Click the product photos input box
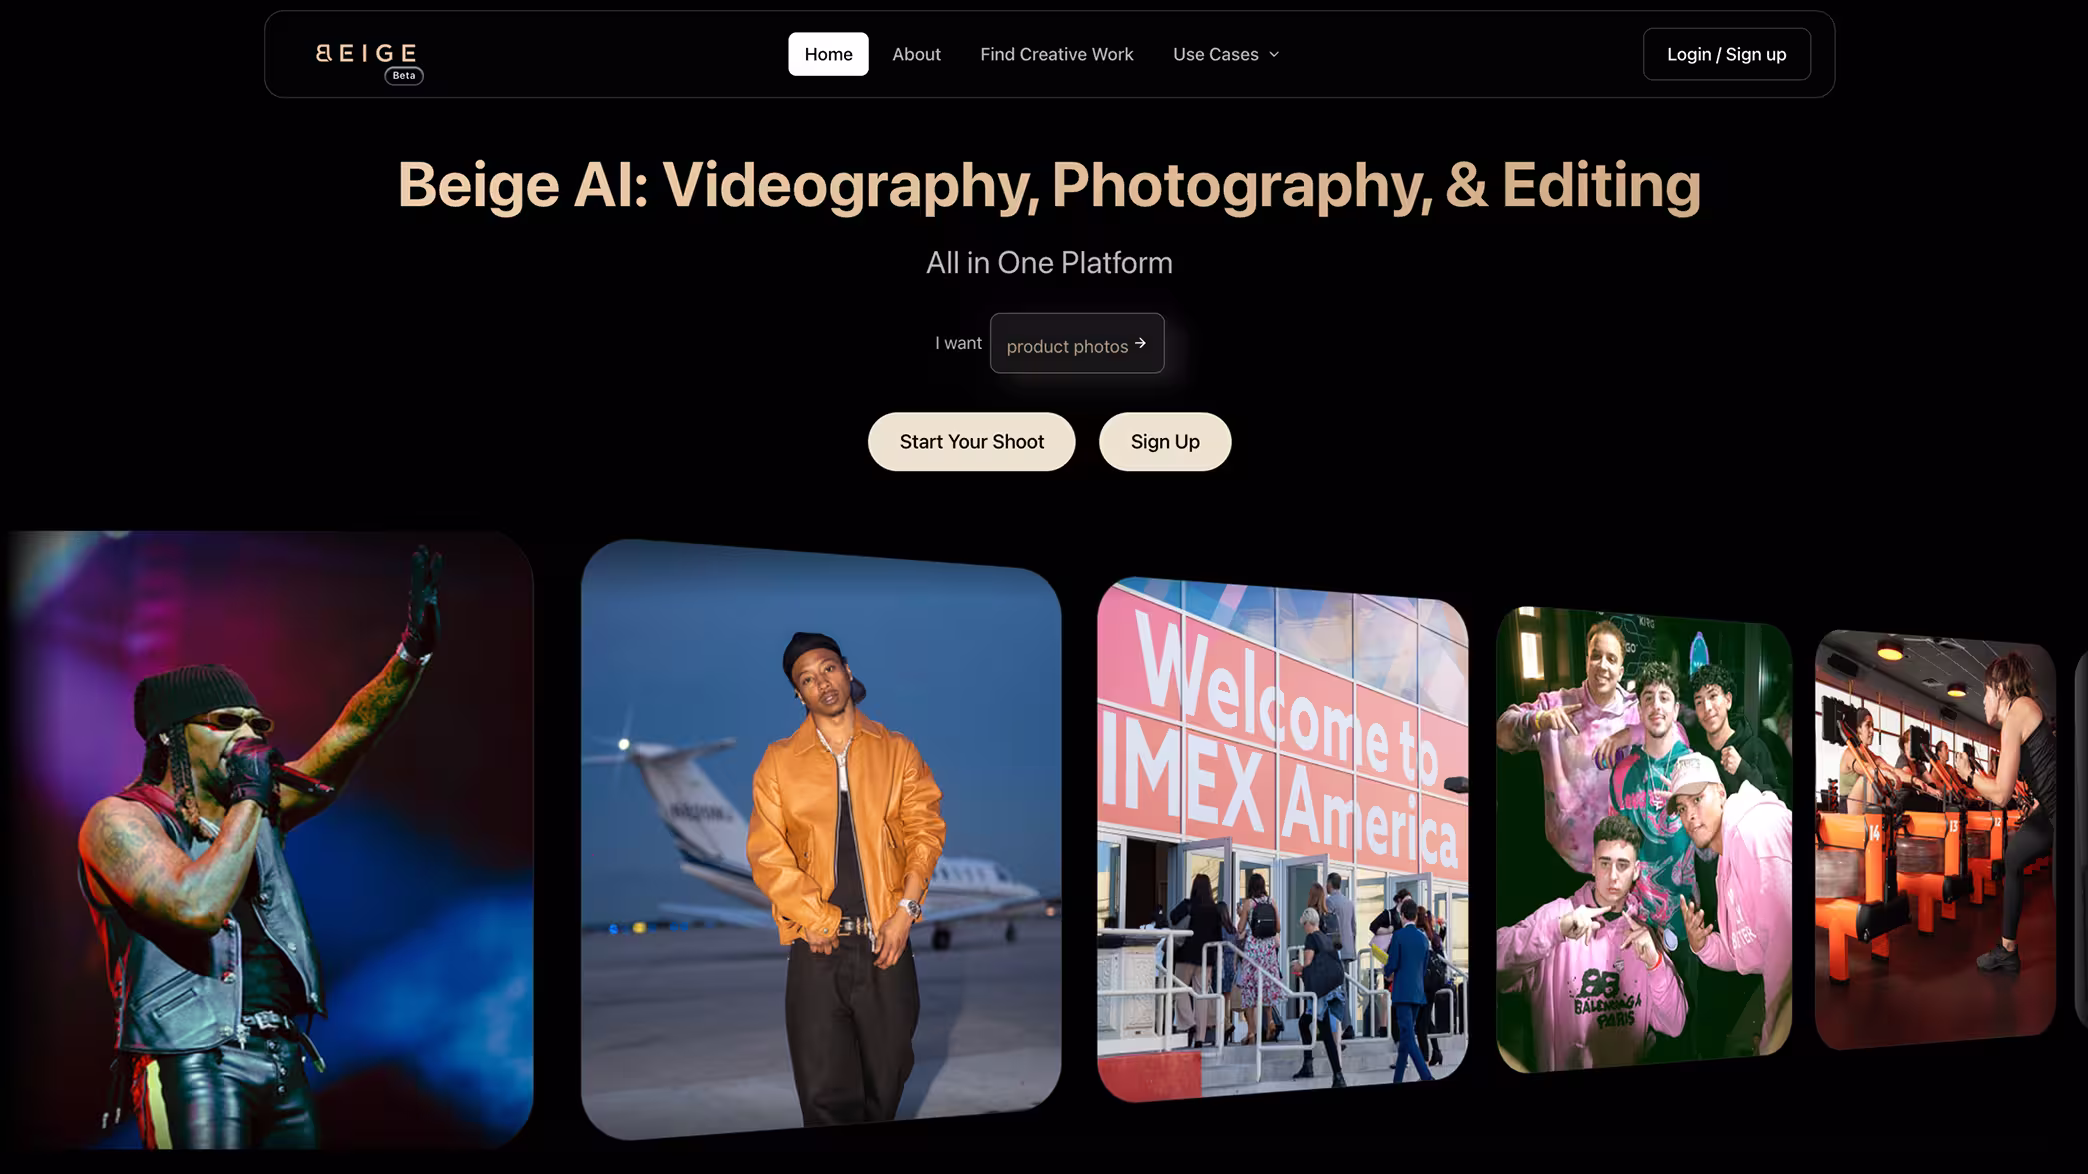2088x1174 pixels. [1077, 343]
